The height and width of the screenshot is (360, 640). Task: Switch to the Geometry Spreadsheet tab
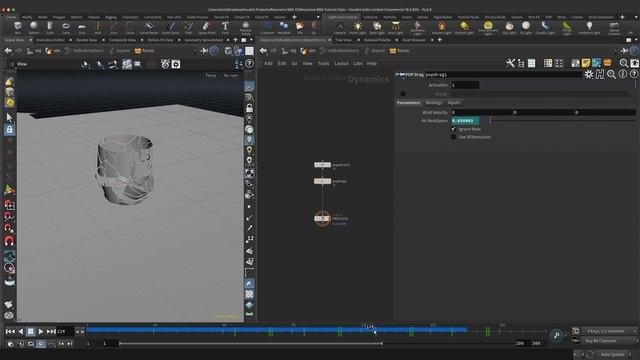point(204,40)
